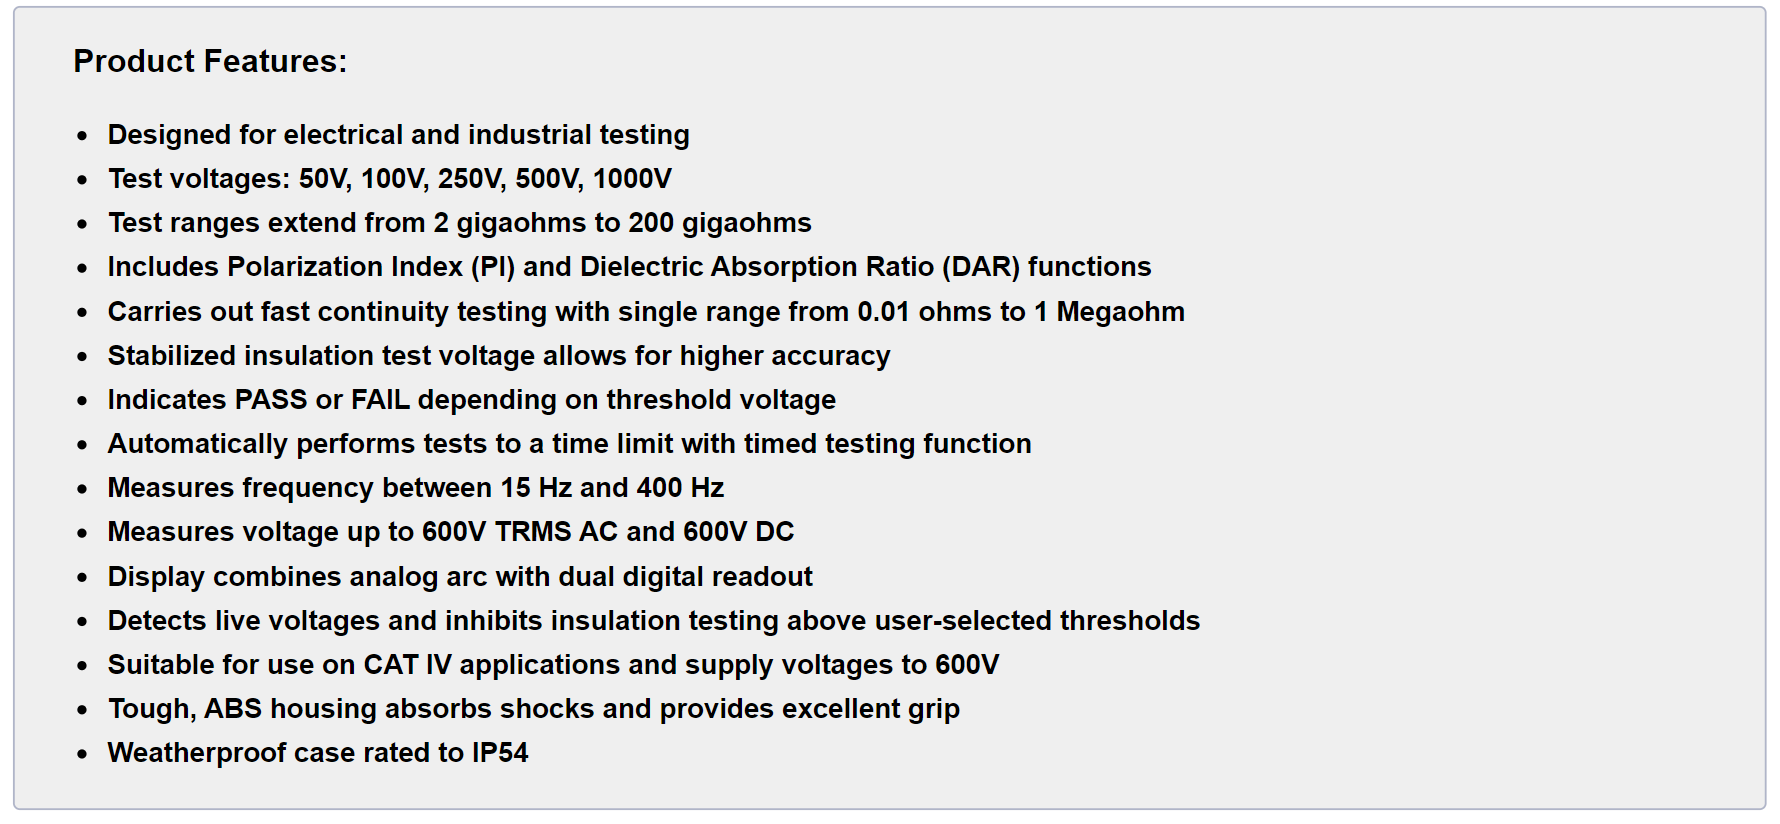Image resolution: width=1780 pixels, height=824 pixels.
Task: Click the bullet beside 'Designed for electrical'
Action: pyautogui.click(x=83, y=136)
